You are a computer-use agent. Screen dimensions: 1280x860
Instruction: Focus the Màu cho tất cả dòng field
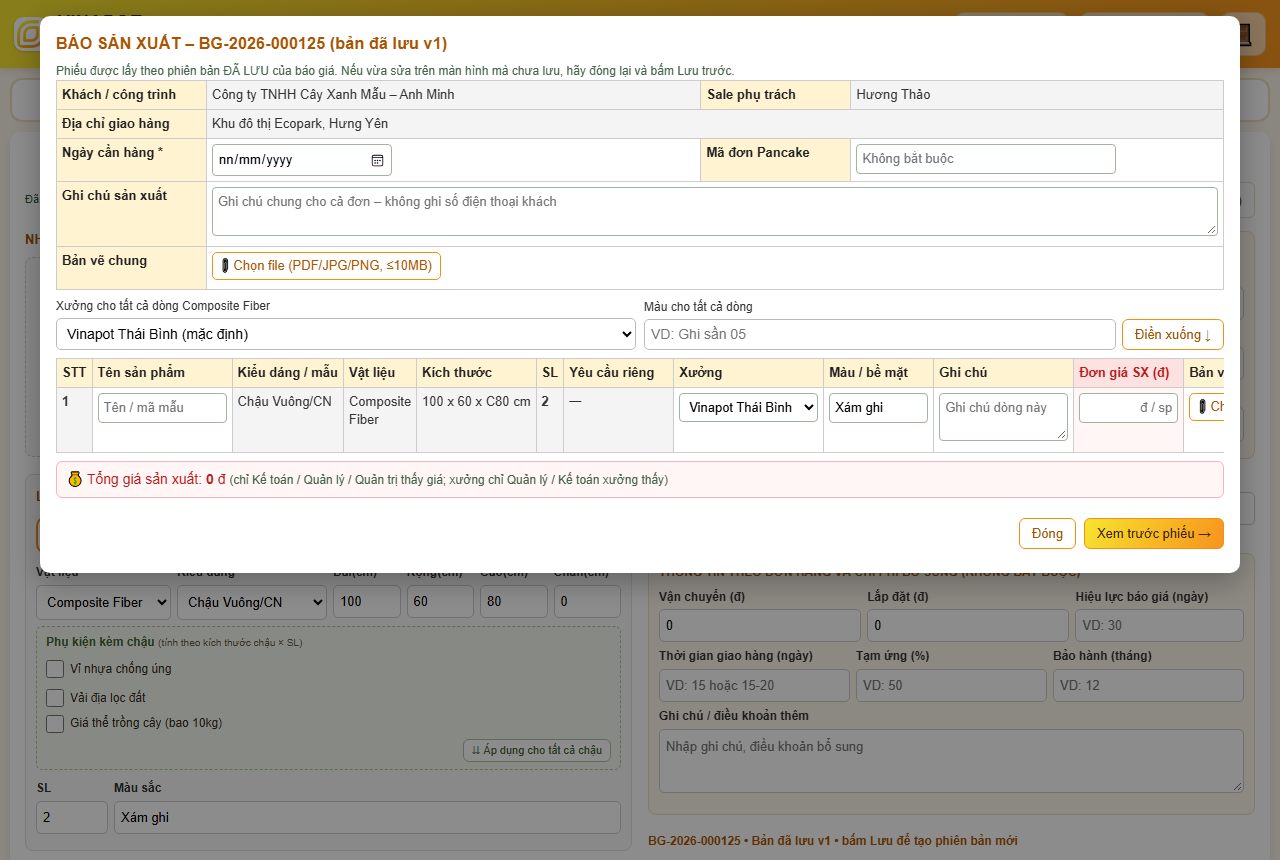click(879, 334)
